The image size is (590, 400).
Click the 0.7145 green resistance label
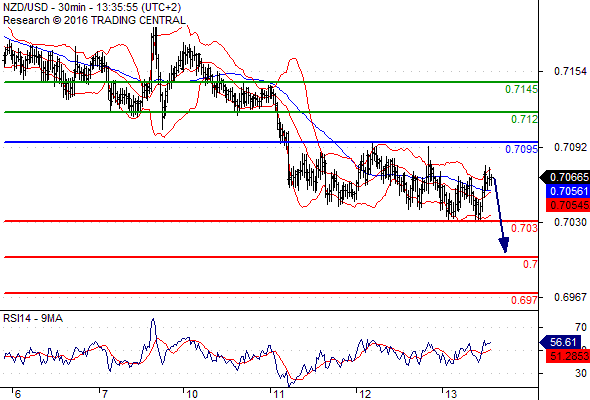pos(521,89)
